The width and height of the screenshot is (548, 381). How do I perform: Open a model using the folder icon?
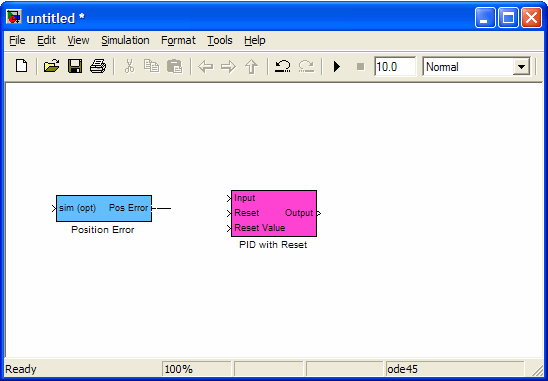point(51,66)
